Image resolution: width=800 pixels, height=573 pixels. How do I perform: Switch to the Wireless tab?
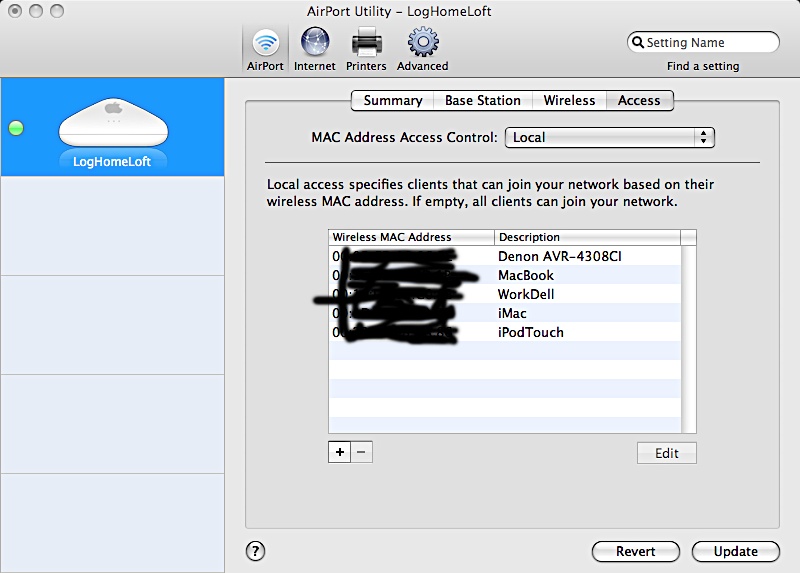(569, 101)
